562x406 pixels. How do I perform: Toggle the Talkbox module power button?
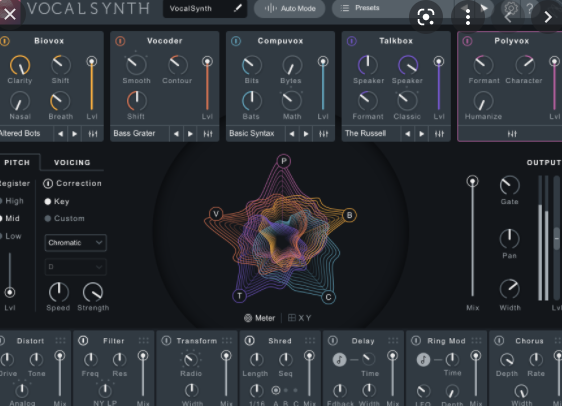point(352,41)
